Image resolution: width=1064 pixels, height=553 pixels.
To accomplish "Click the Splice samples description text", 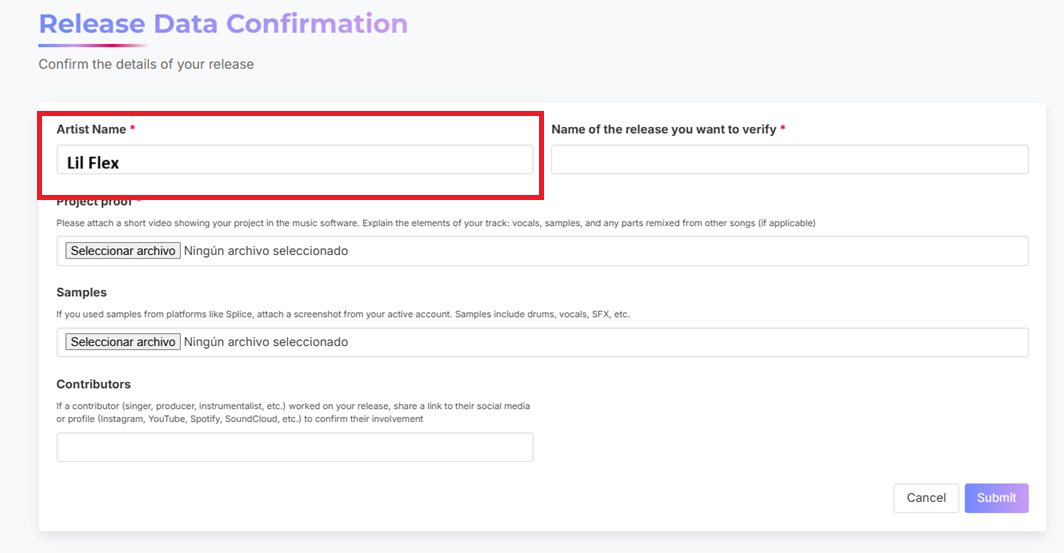I will coord(343,314).
